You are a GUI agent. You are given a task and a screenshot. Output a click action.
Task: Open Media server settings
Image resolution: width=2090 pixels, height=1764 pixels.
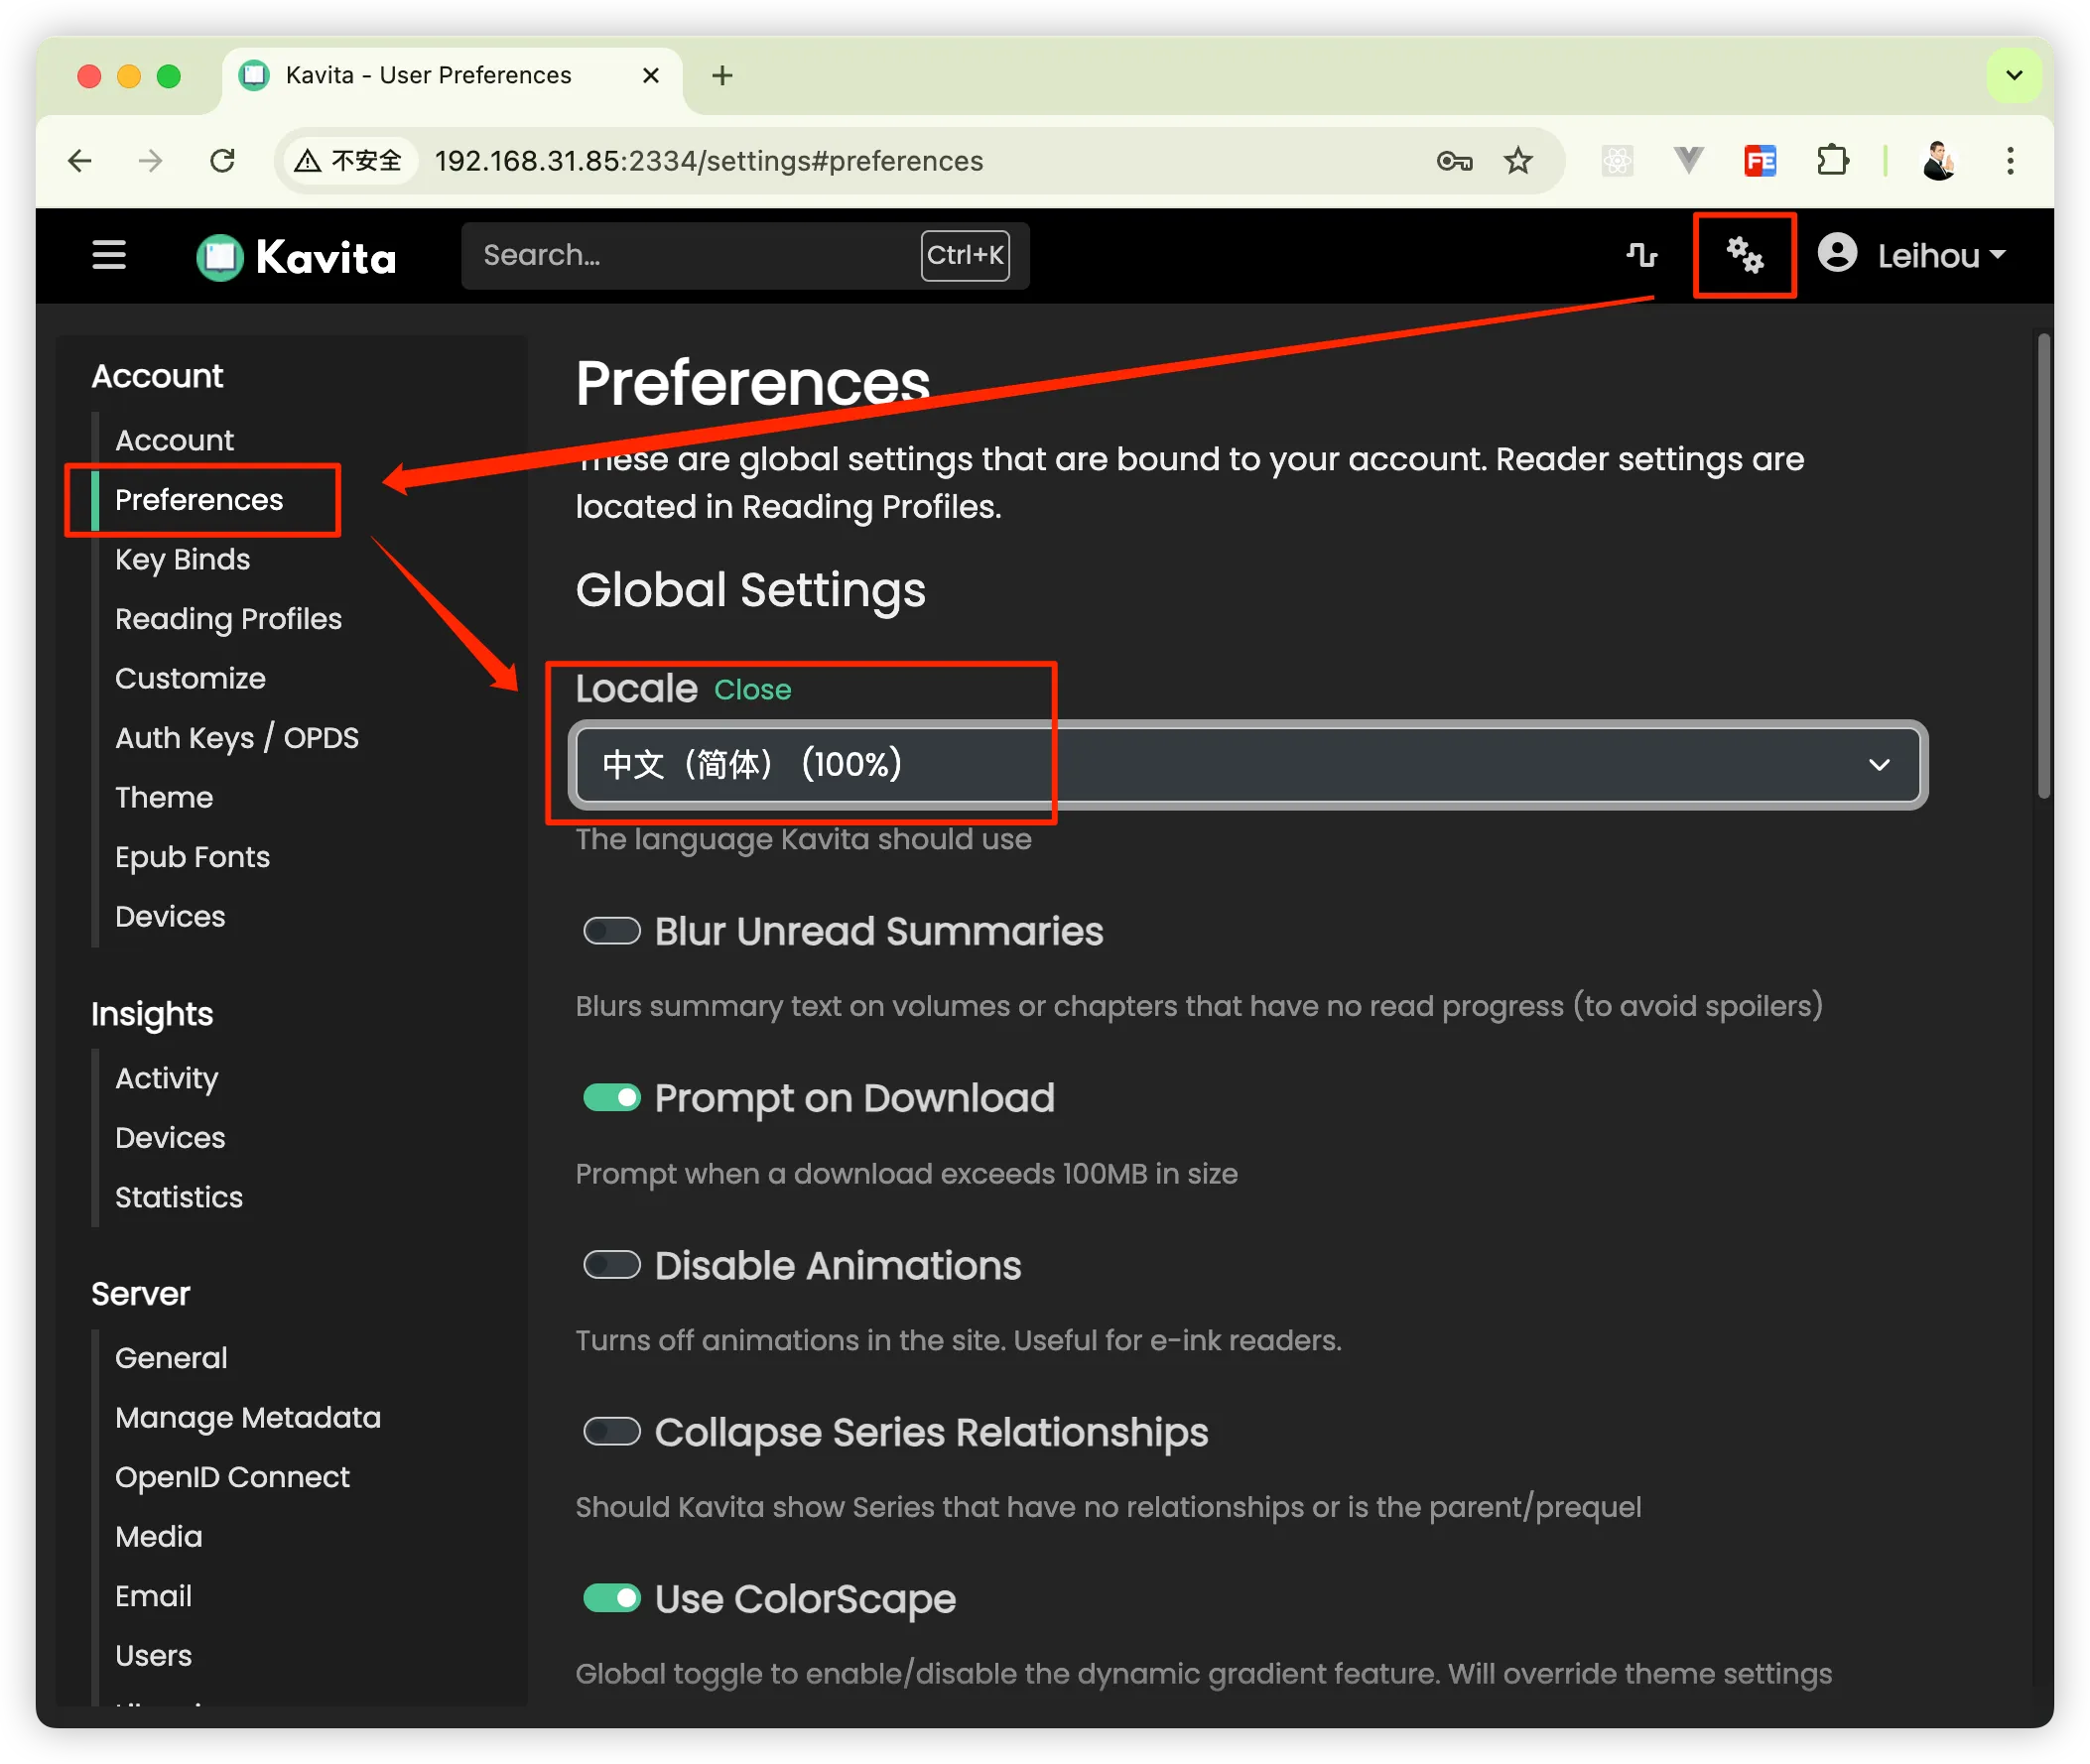[158, 1536]
